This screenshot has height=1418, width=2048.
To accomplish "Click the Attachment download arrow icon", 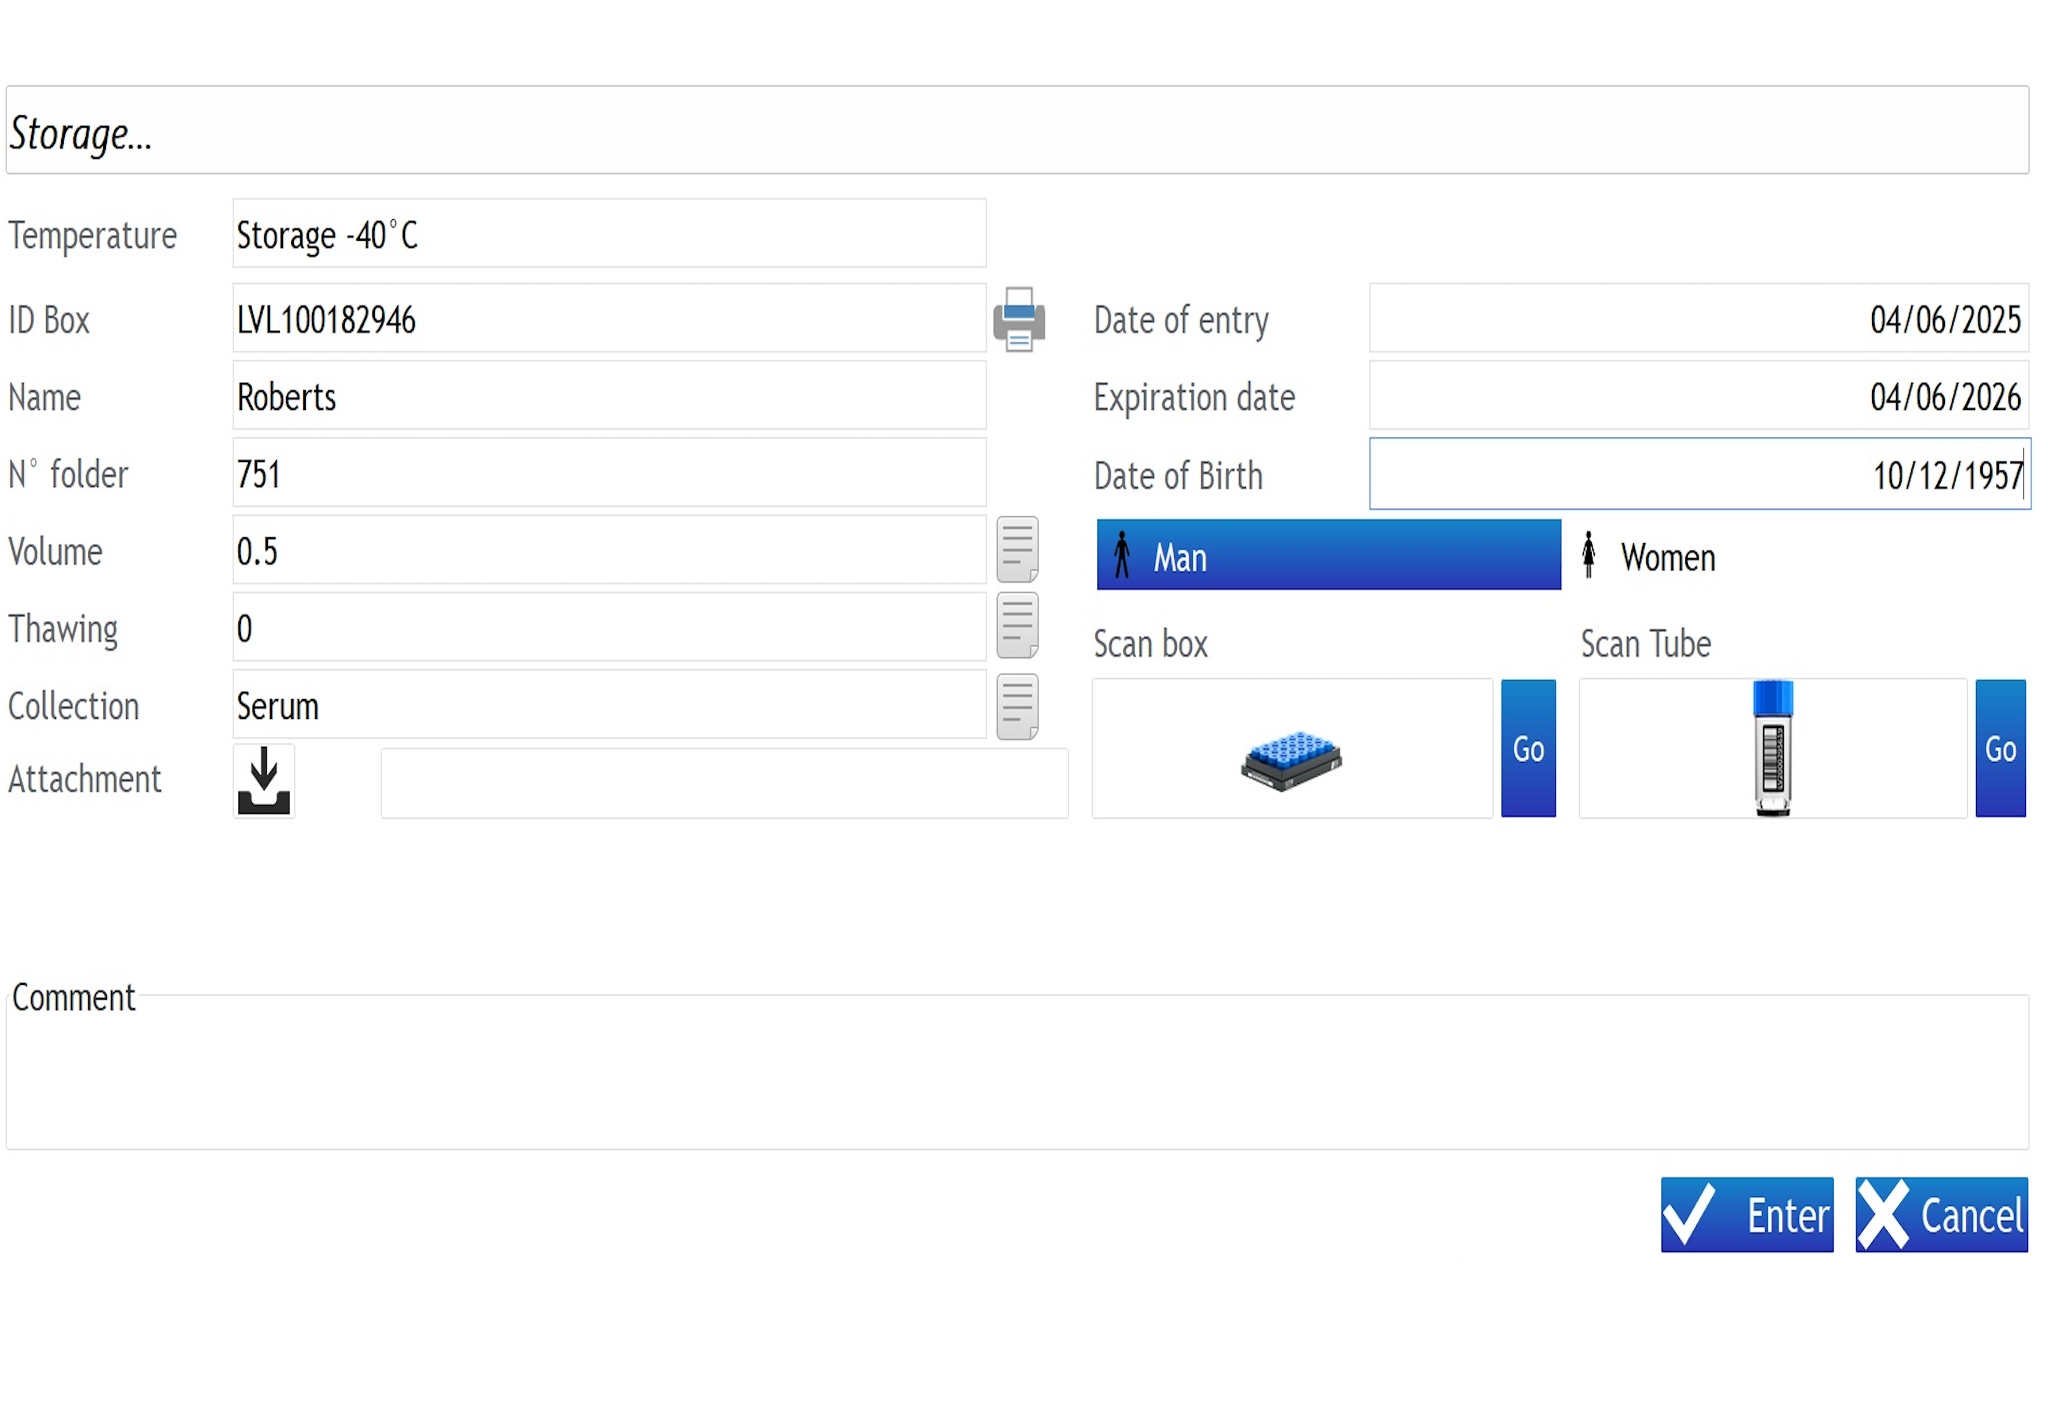I will coord(264,781).
